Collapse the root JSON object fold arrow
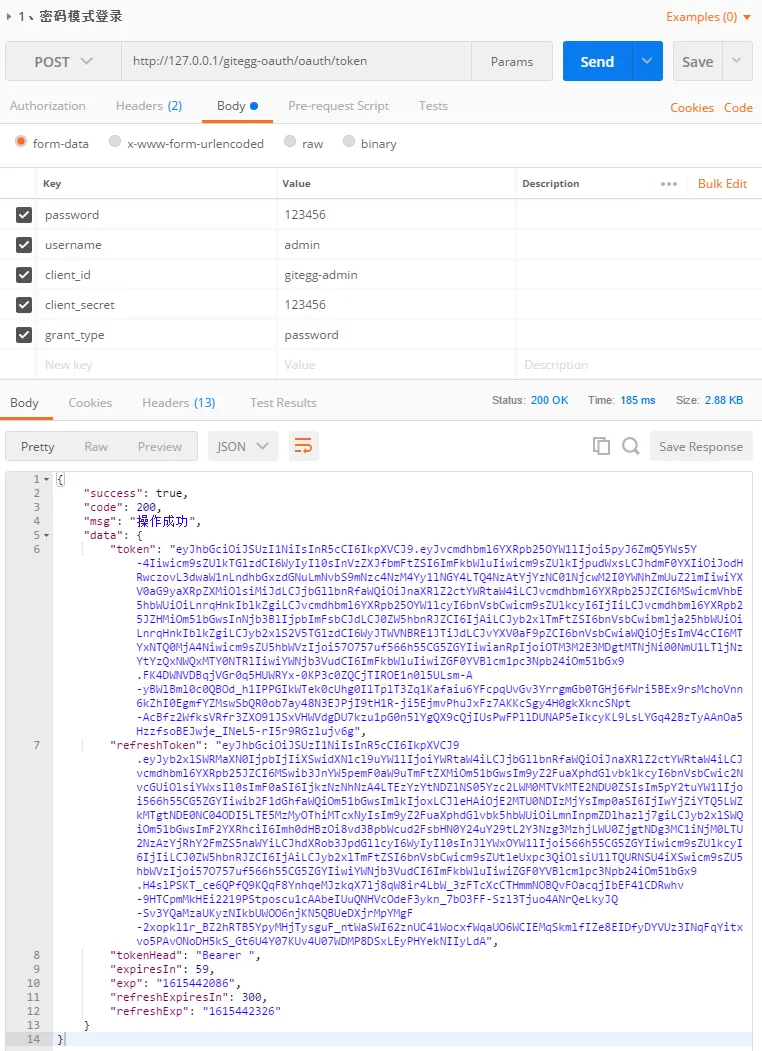Viewport: 762px width, 1051px height. point(47,479)
